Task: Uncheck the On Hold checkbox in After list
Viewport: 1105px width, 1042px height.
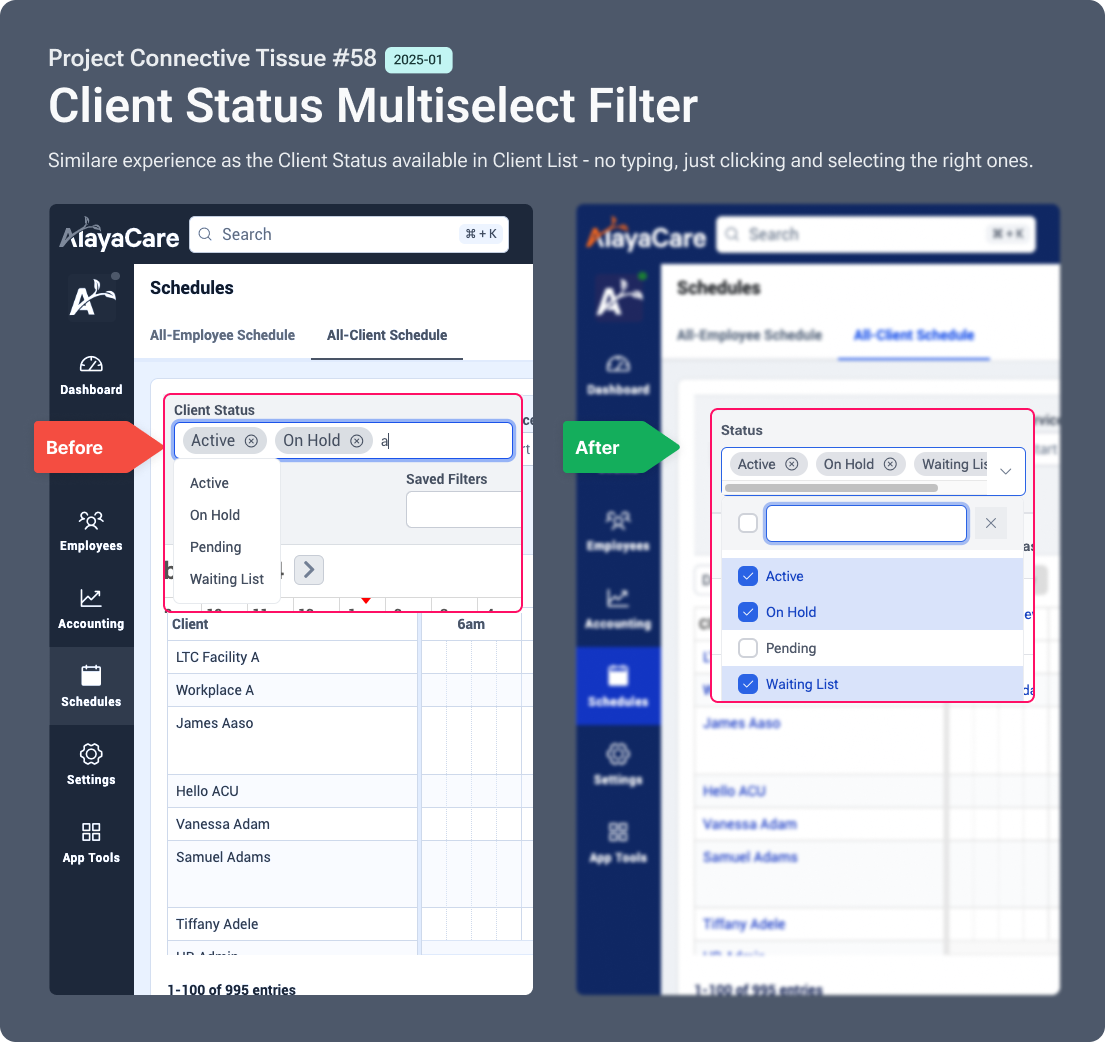Action: [748, 612]
